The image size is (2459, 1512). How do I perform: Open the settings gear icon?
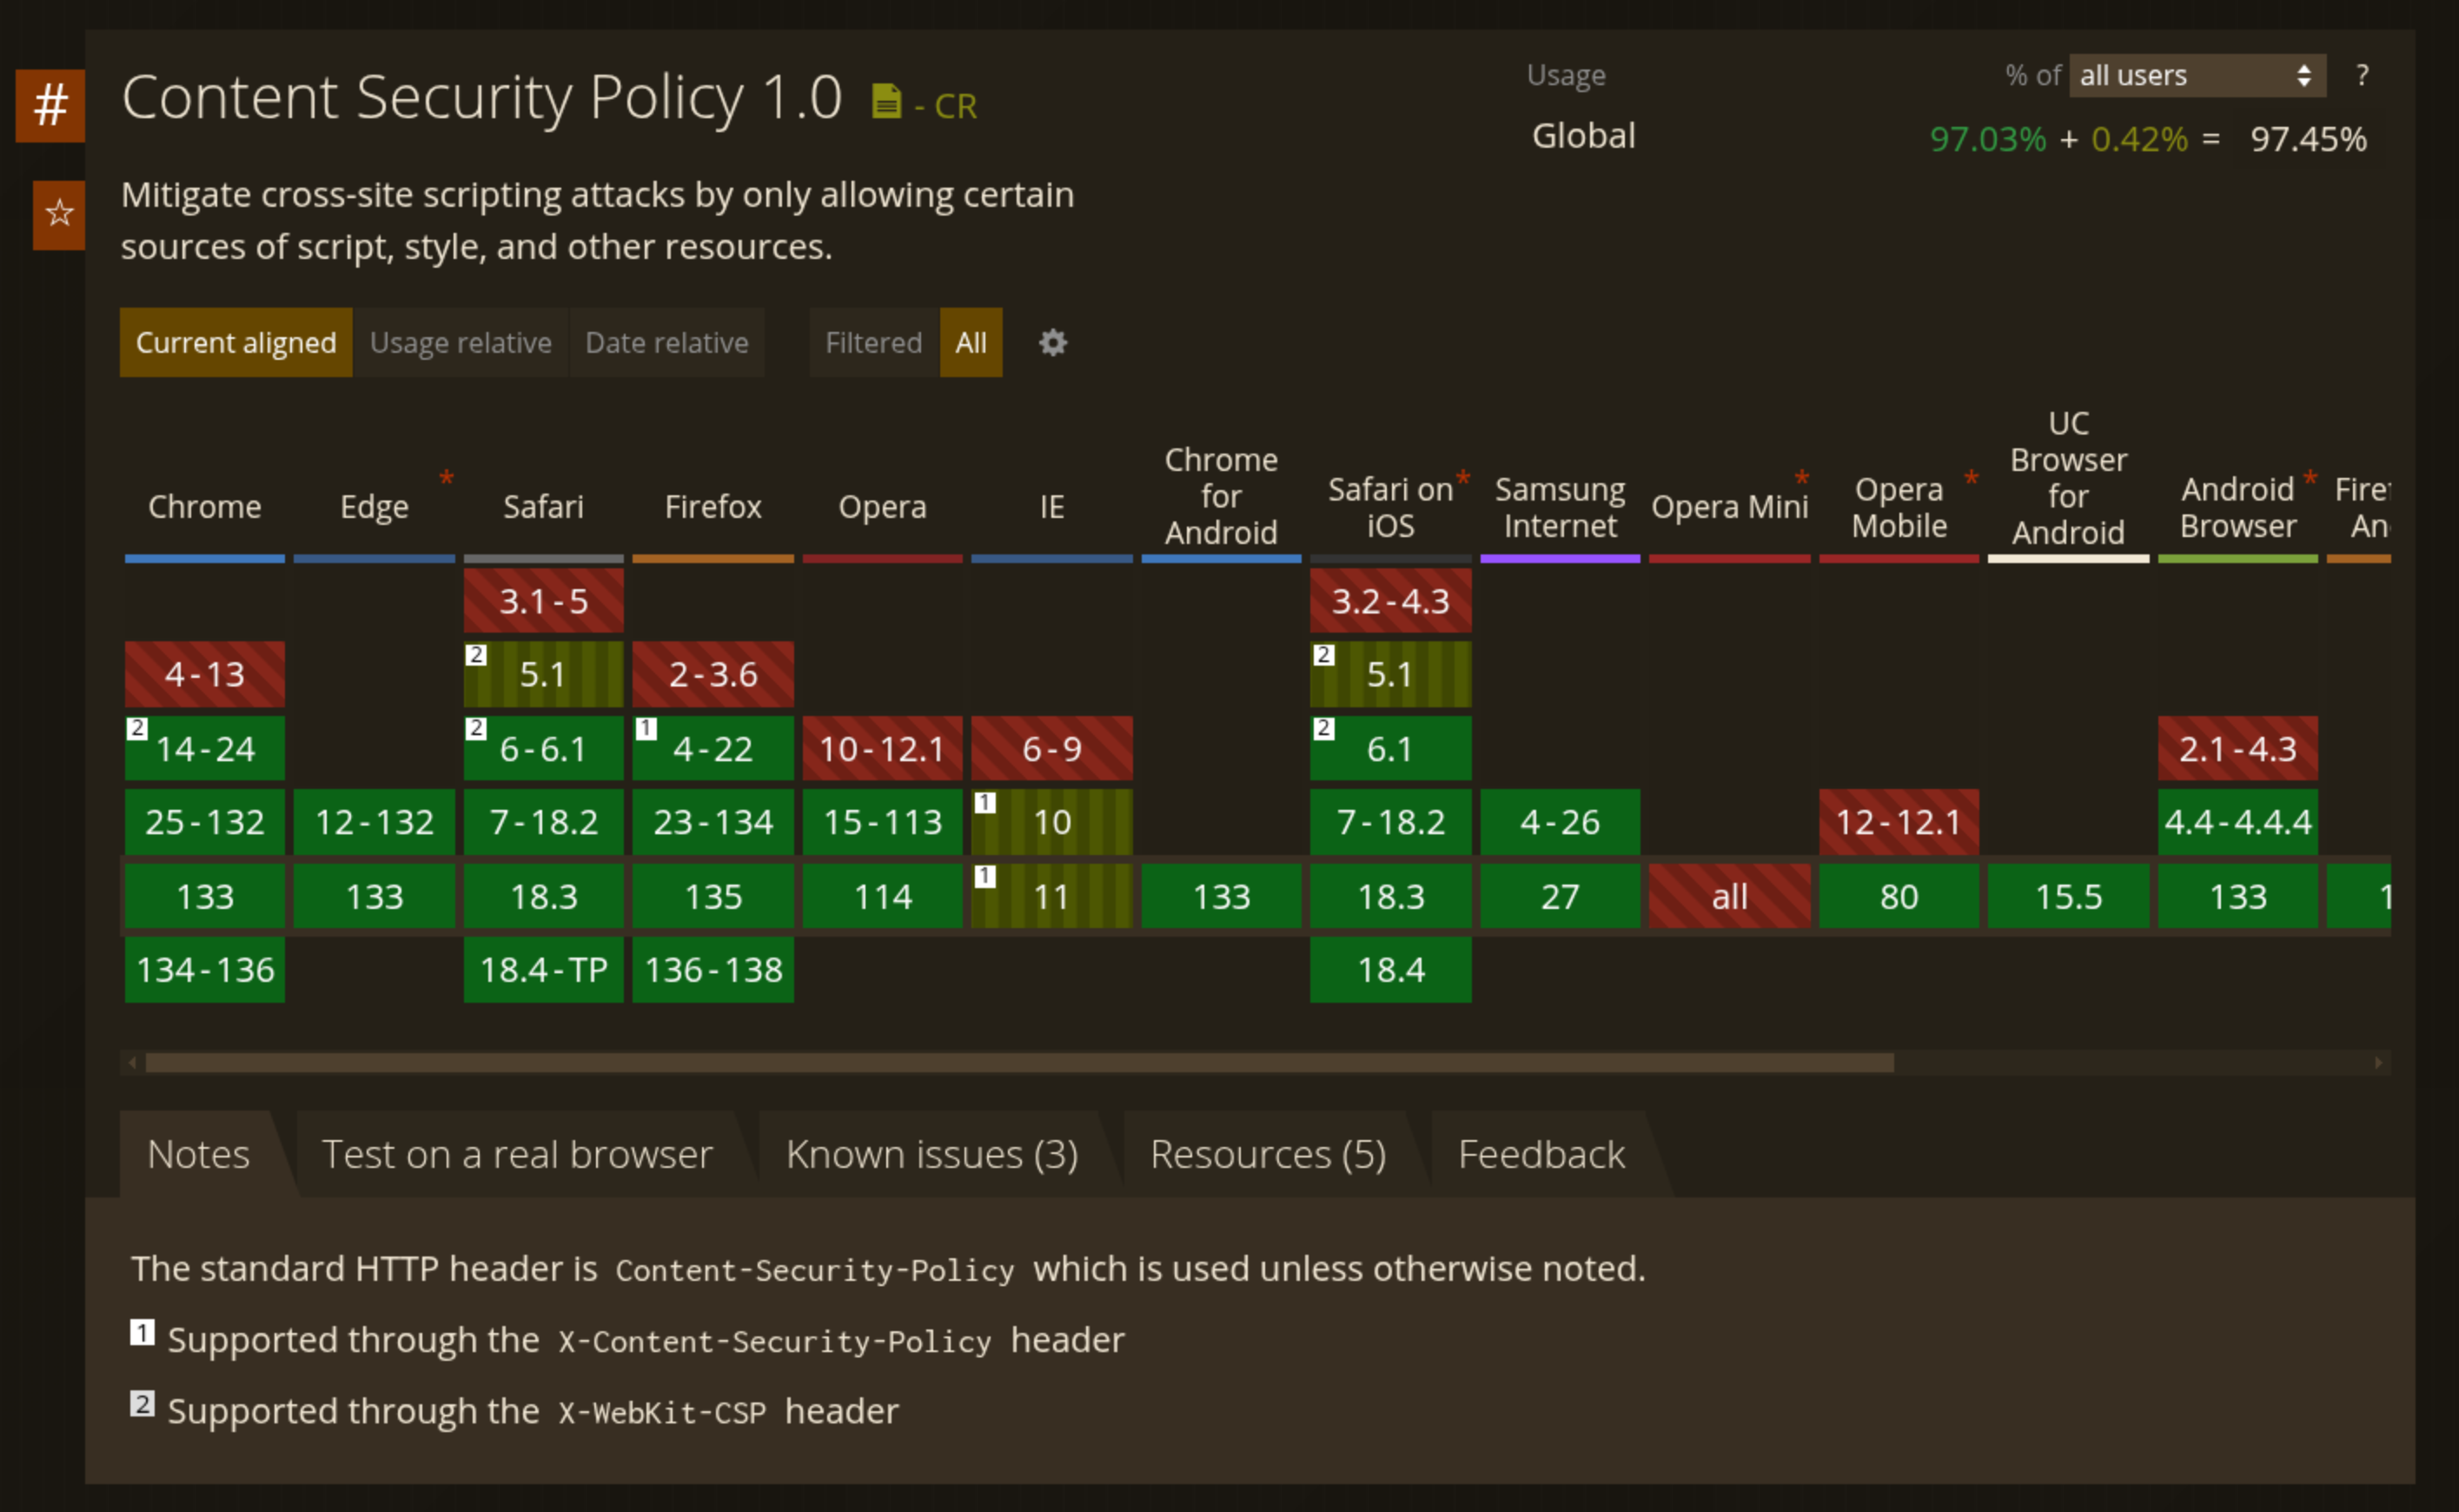pos(1052,343)
